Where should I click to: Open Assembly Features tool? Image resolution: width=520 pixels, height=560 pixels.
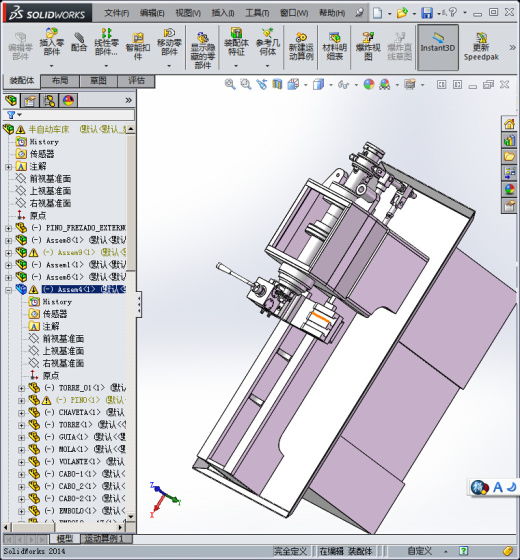coord(236,42)
